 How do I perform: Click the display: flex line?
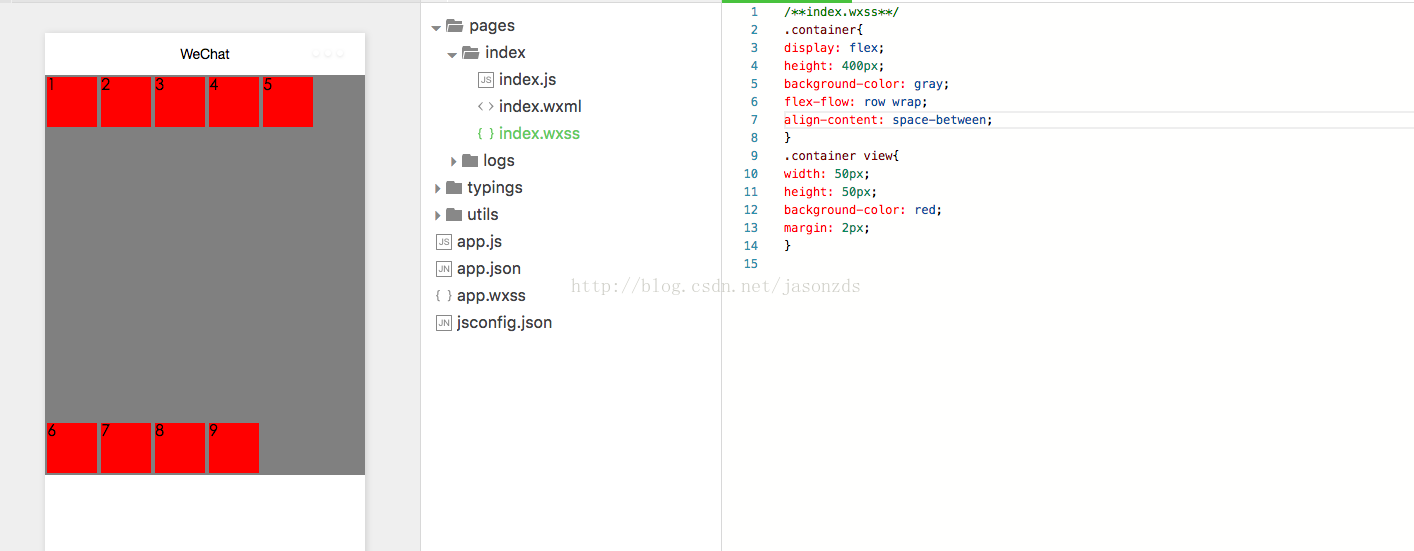pos(834,48)
